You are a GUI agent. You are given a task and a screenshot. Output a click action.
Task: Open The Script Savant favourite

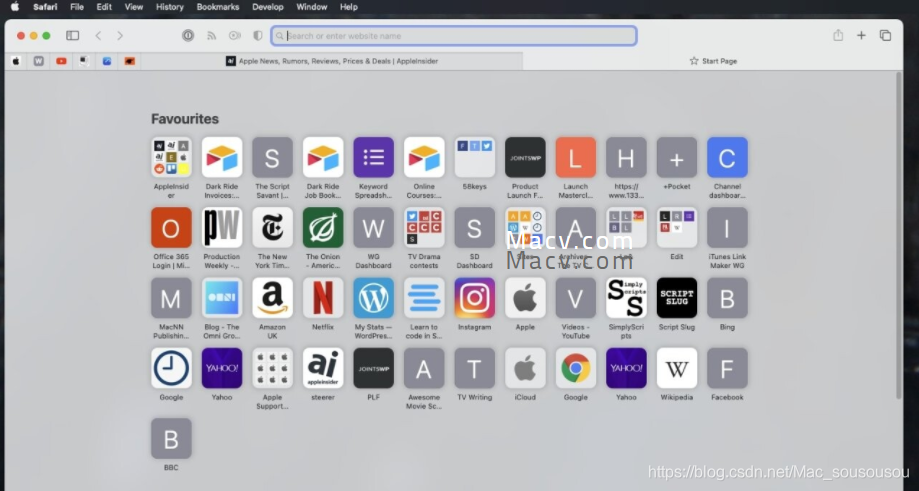click(273, 157)
